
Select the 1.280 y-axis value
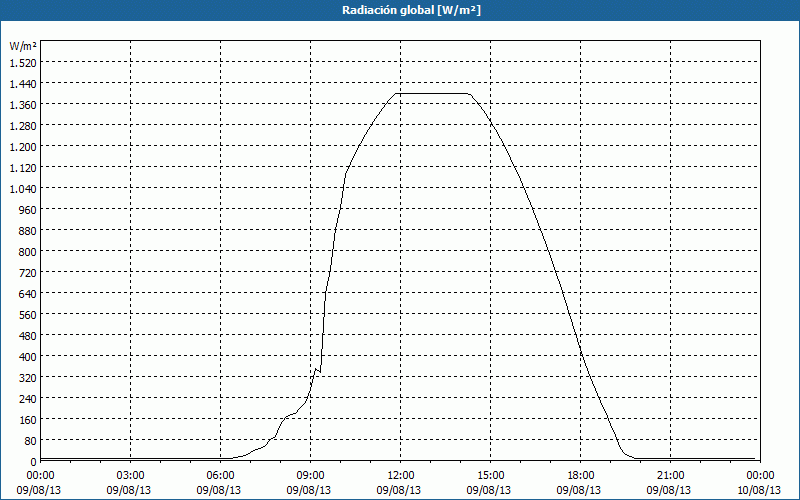(x=23, y=126)
